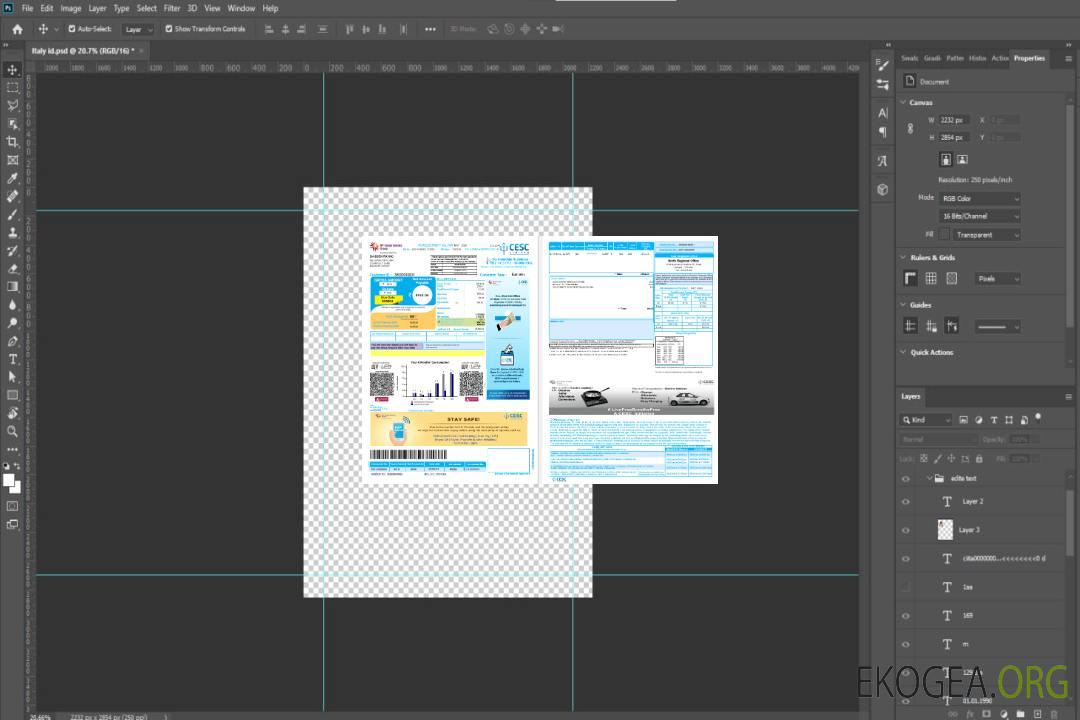Select the Crop tool
1080x720 pixels.
pos(13,142)
